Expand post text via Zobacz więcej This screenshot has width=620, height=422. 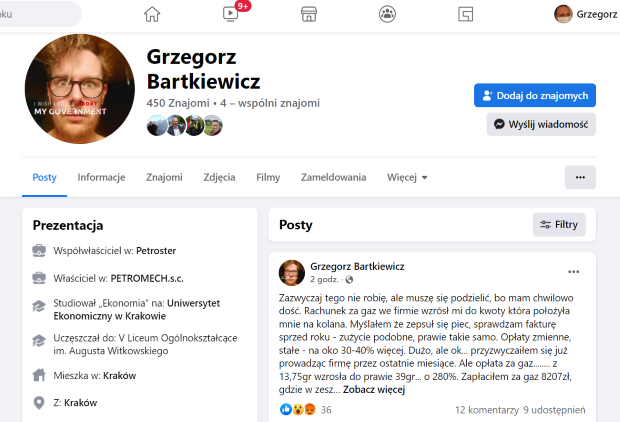pos(374,390)
